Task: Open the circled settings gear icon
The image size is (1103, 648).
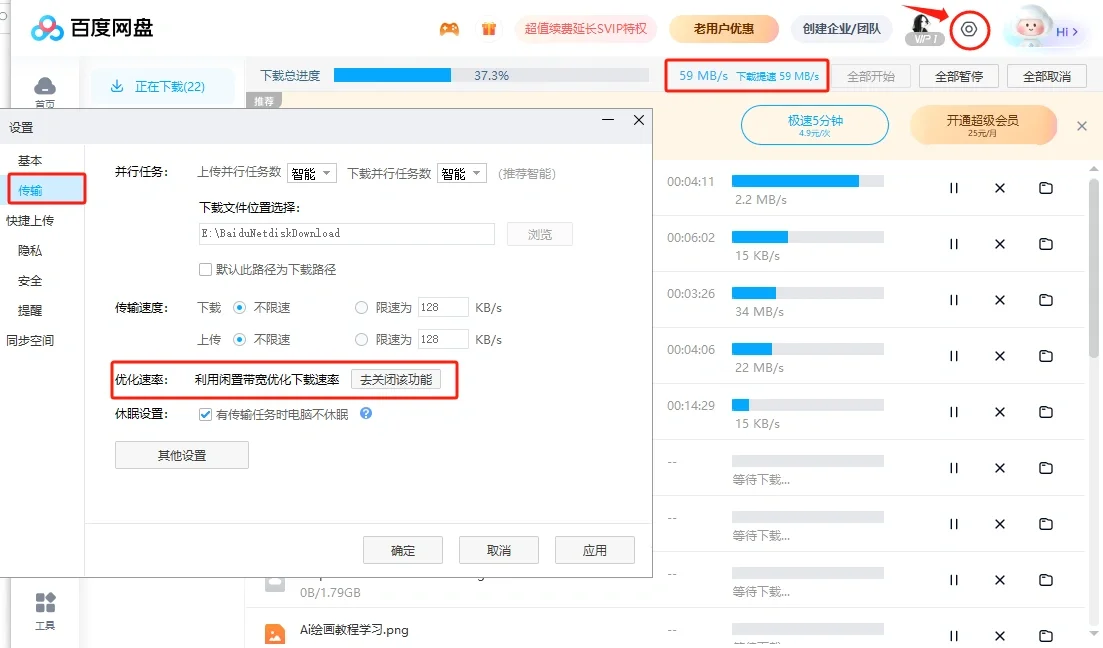Action: click(x=969, y=29)
